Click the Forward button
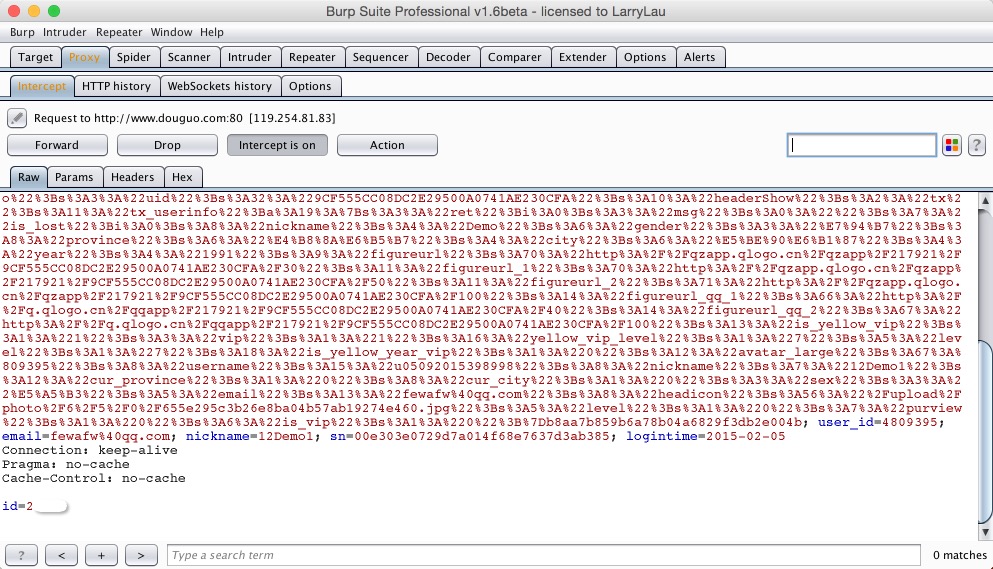 click(57, 145)
